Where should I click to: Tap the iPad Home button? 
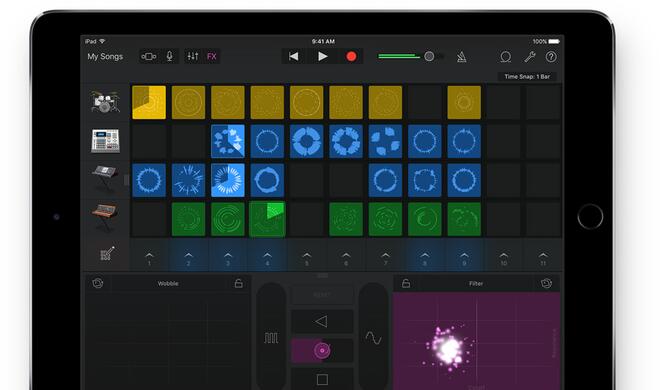pyautogui.click(x=590, y=217)
